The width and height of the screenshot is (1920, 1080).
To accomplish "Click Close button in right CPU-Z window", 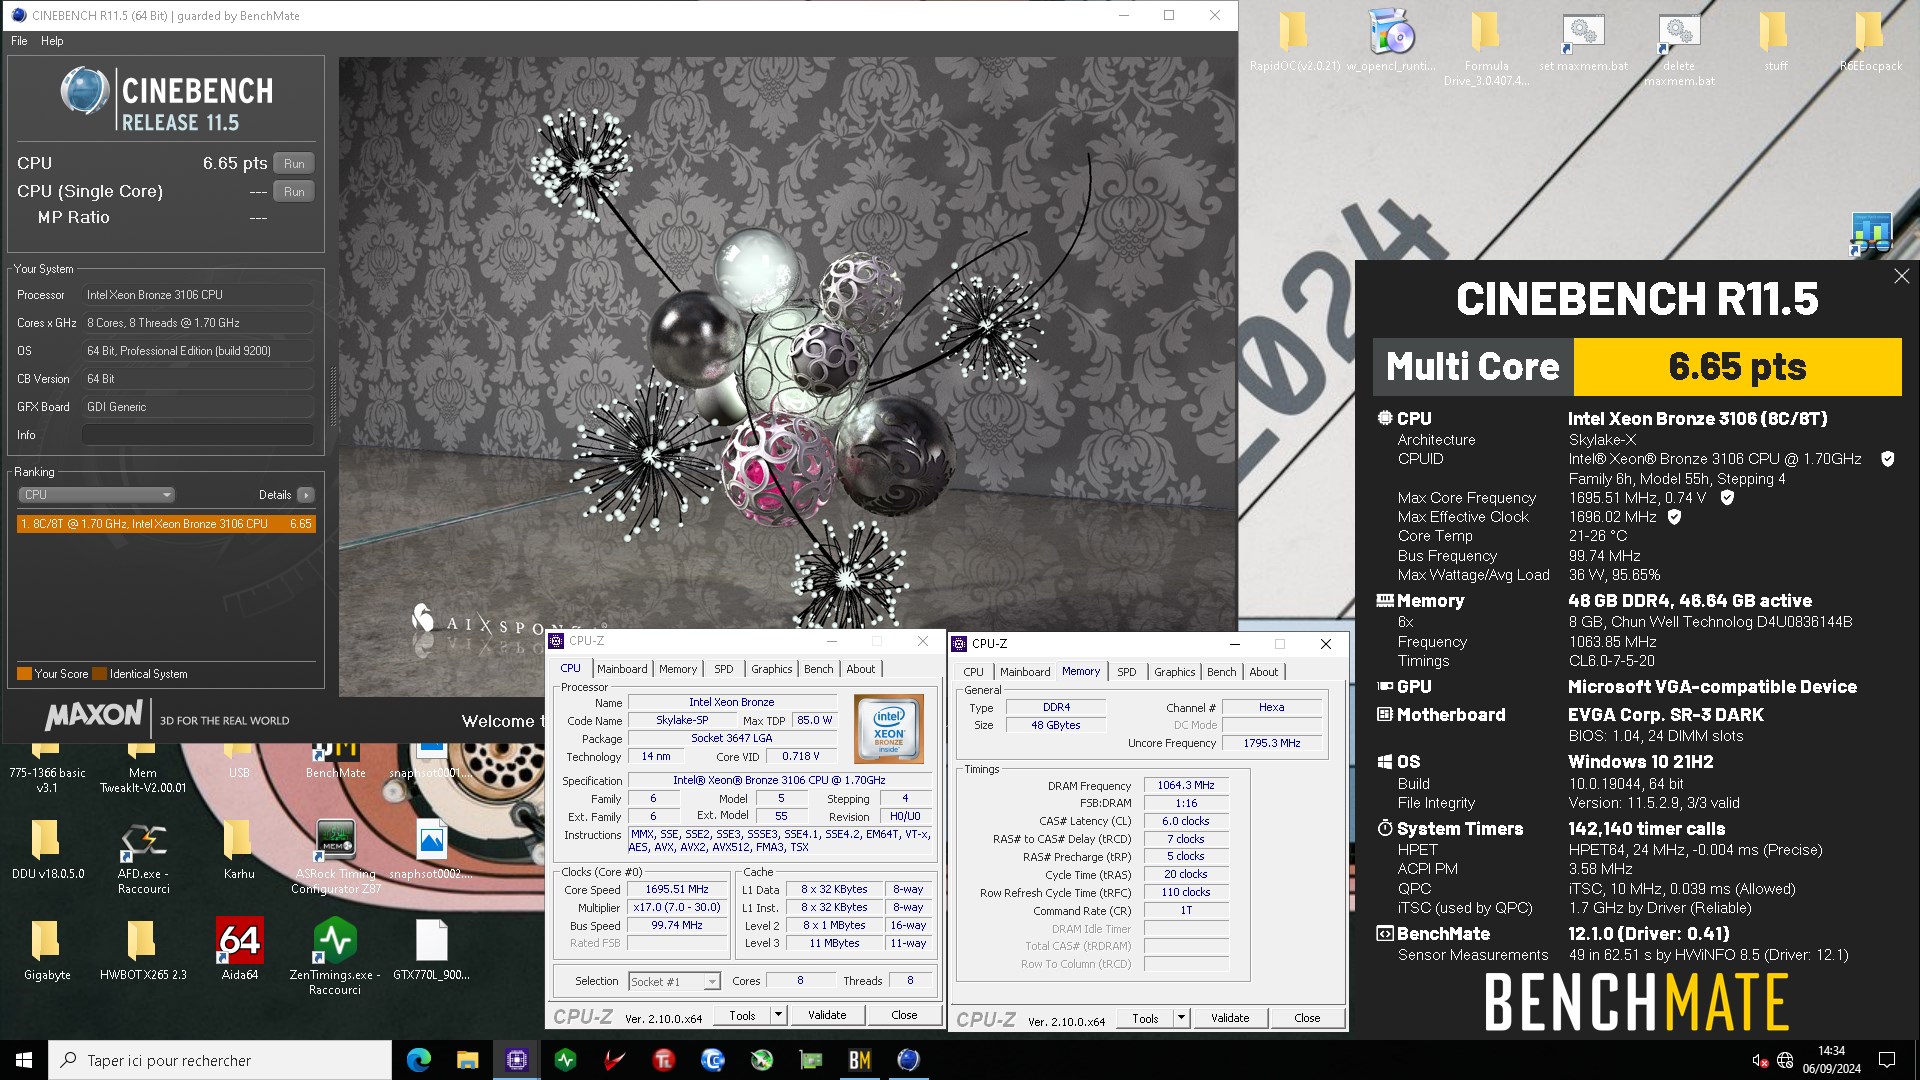I will point(1307,1018).
